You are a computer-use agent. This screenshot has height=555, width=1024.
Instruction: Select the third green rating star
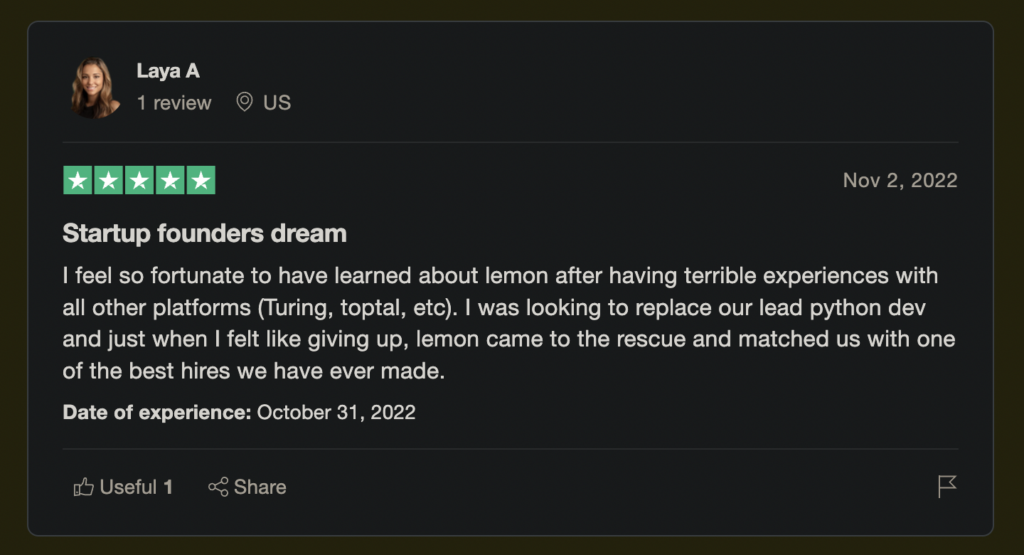pyautogui.click(x=139, y=180)
